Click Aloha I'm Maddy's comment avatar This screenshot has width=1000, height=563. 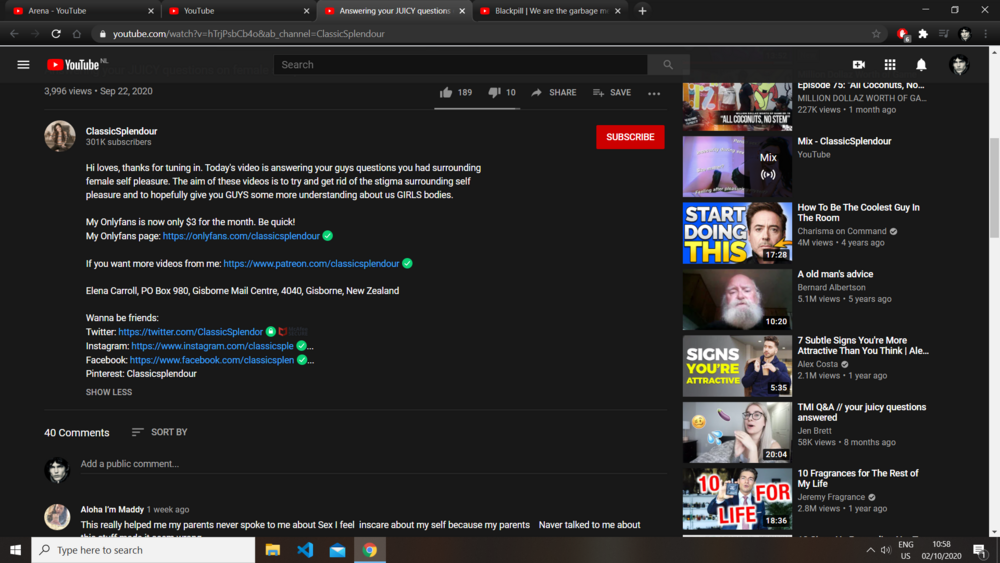(57, 516)
